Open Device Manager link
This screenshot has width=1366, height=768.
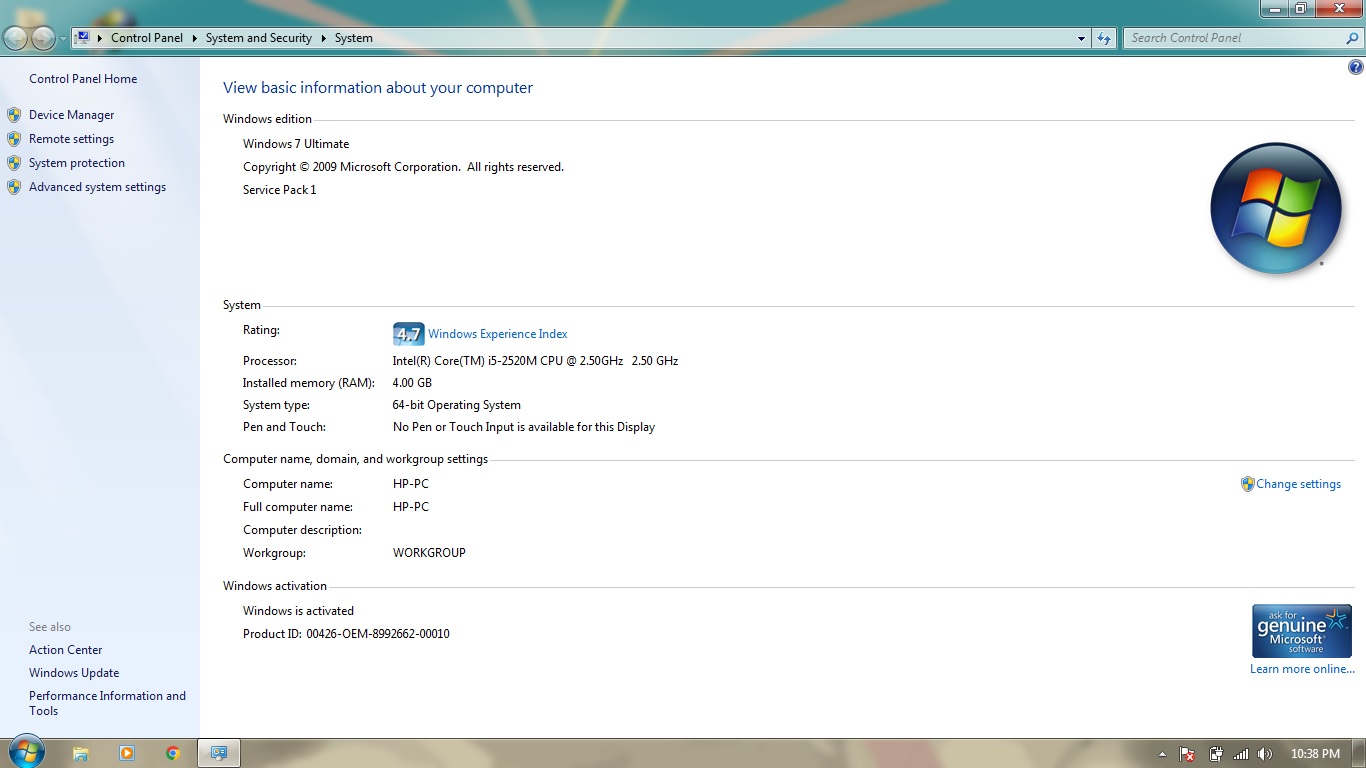(x=71, y=115)
